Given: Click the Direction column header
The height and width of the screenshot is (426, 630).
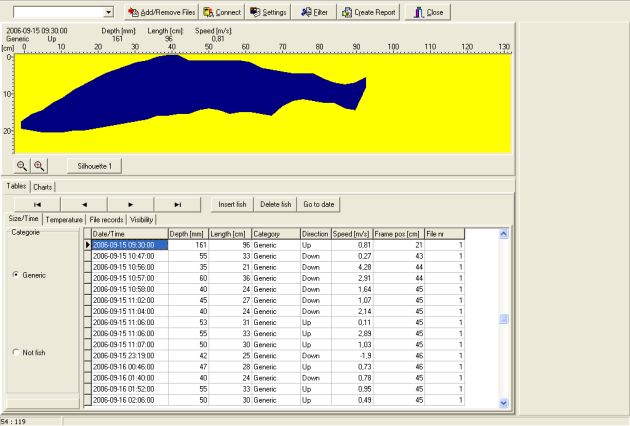Looking at the screenshot, I should point(316,233).
